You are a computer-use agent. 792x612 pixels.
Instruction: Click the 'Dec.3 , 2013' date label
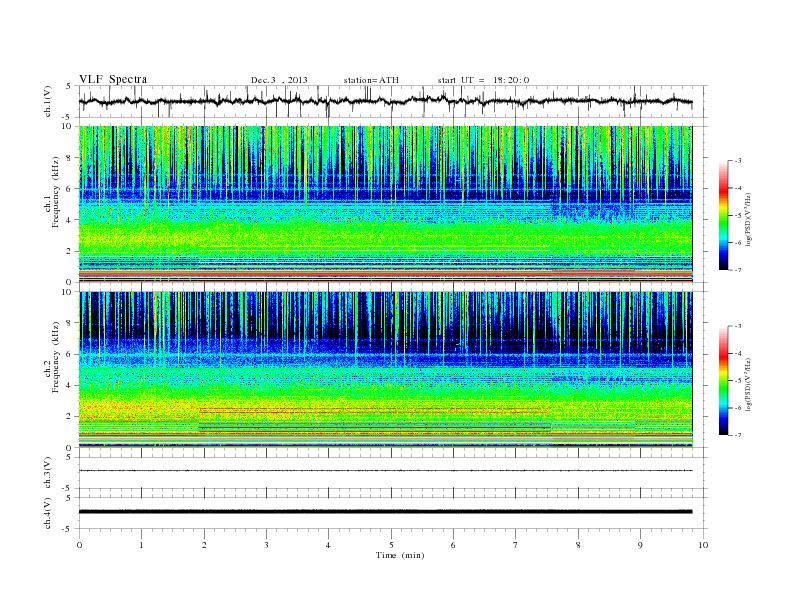279,80
